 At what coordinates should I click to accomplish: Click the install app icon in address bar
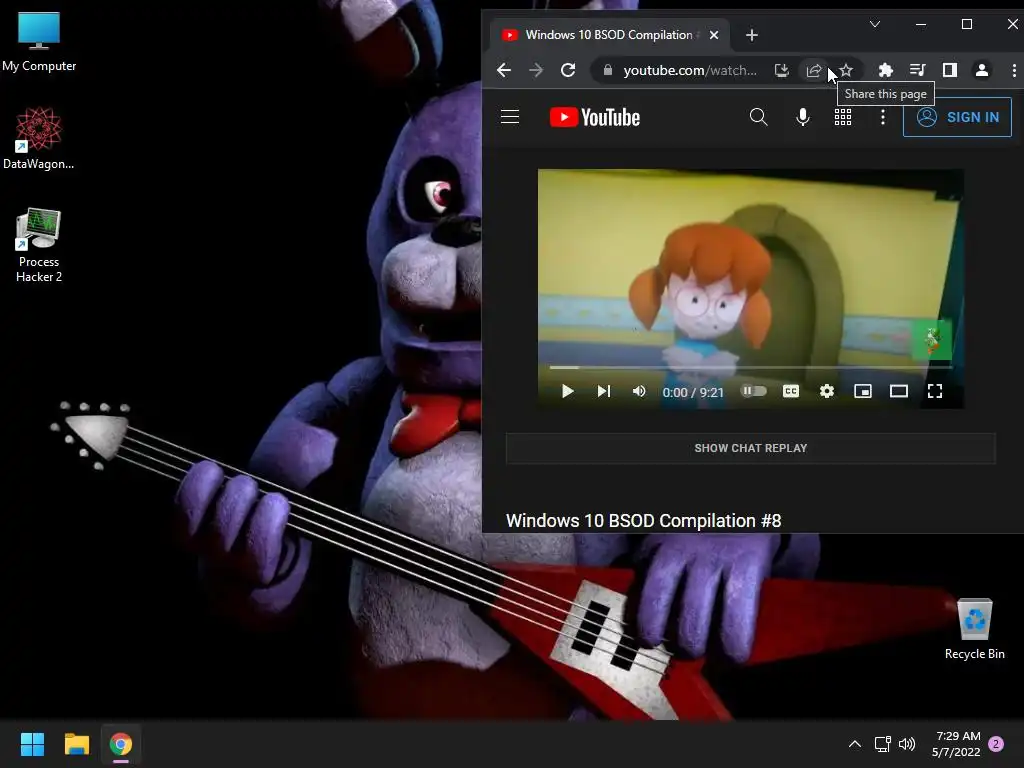pos(781,70)
